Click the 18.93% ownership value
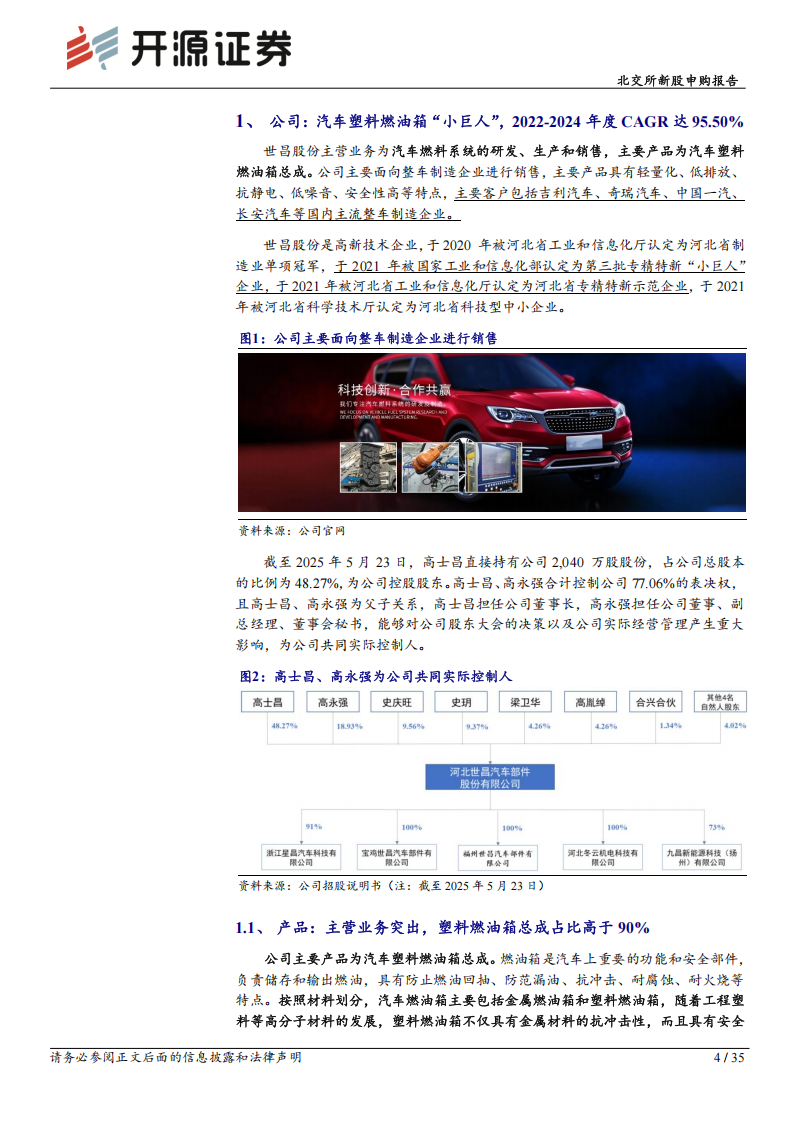 click(349, 726)
